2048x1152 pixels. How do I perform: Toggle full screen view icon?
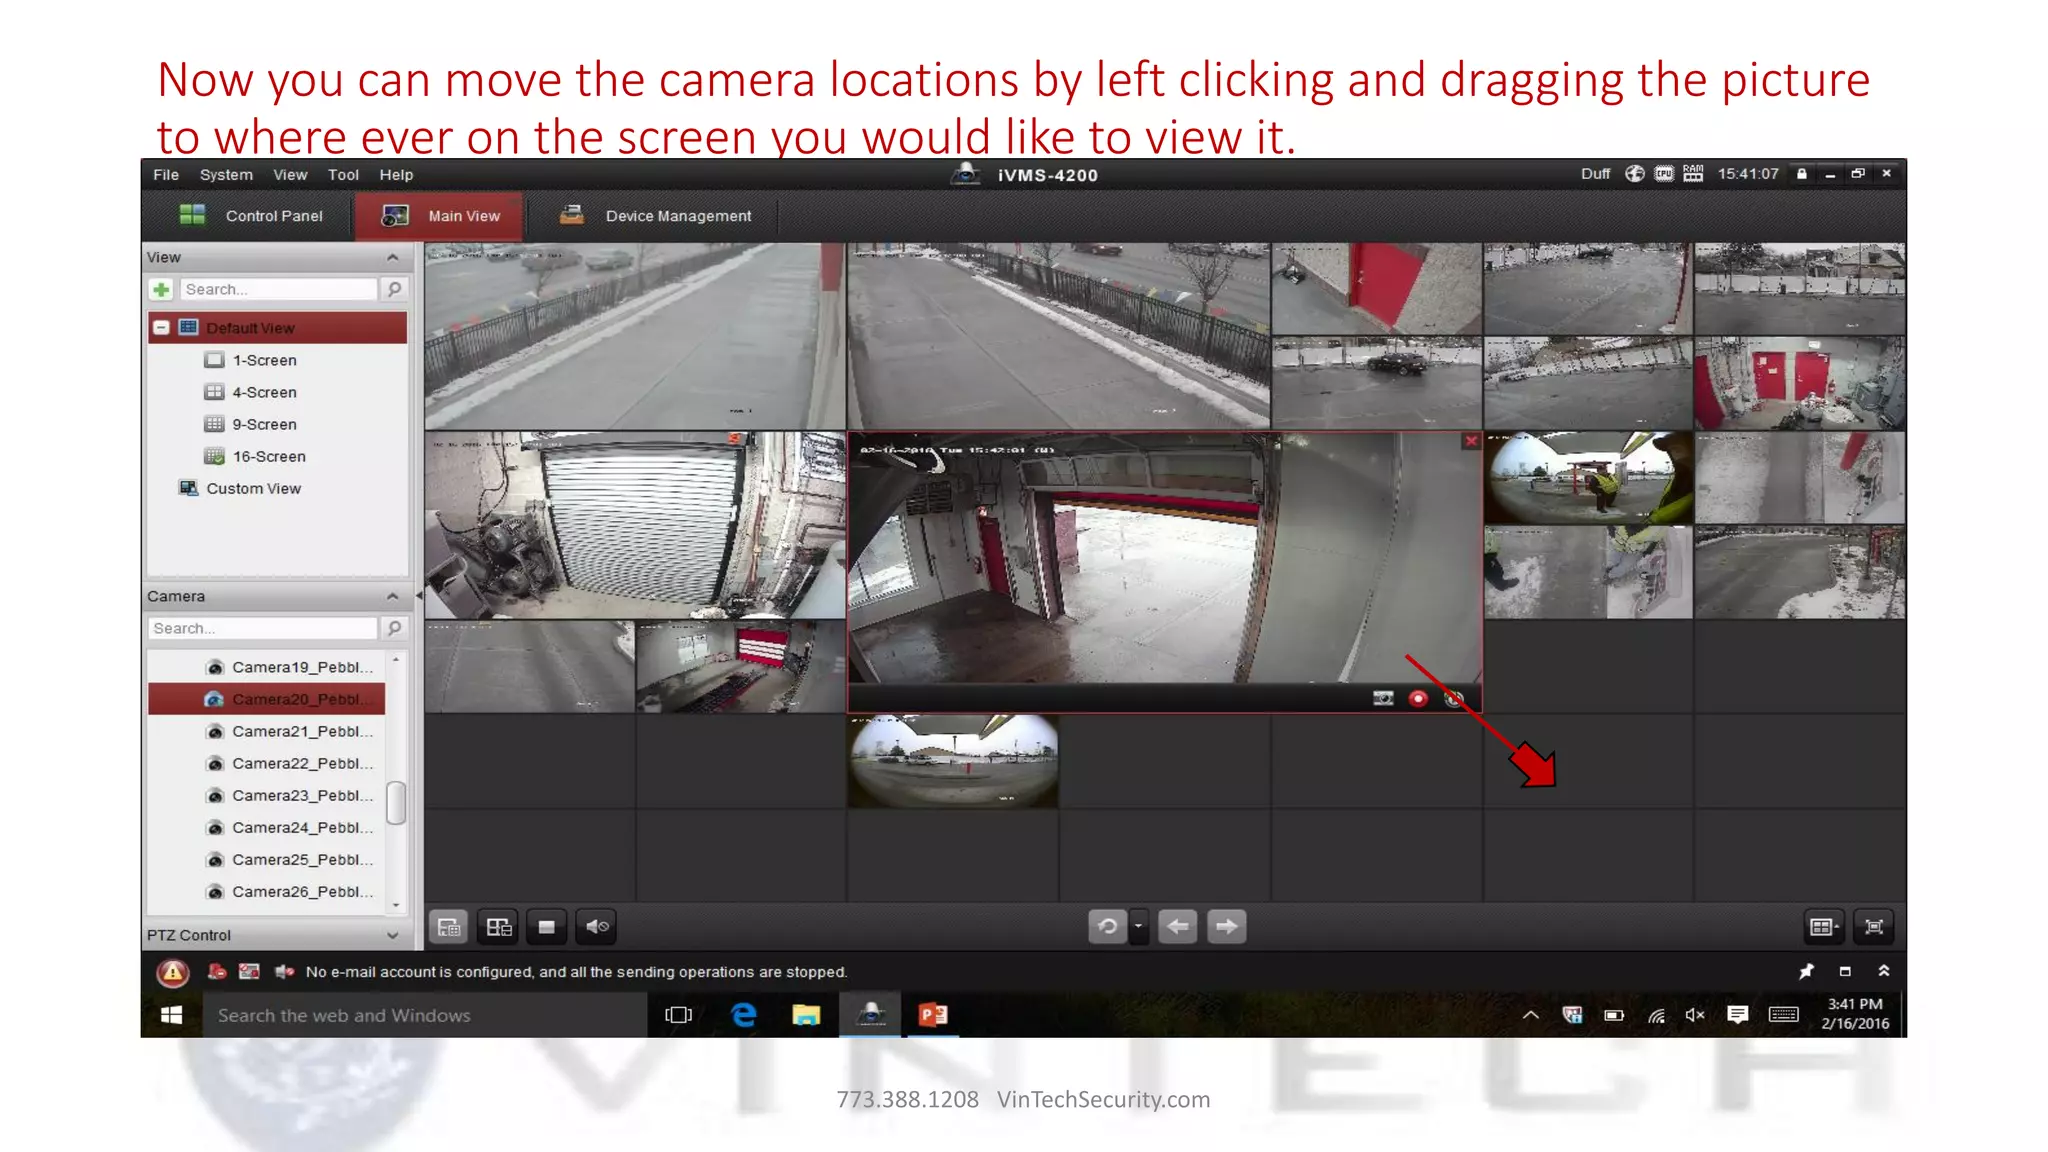click(x=1874, y=927)
